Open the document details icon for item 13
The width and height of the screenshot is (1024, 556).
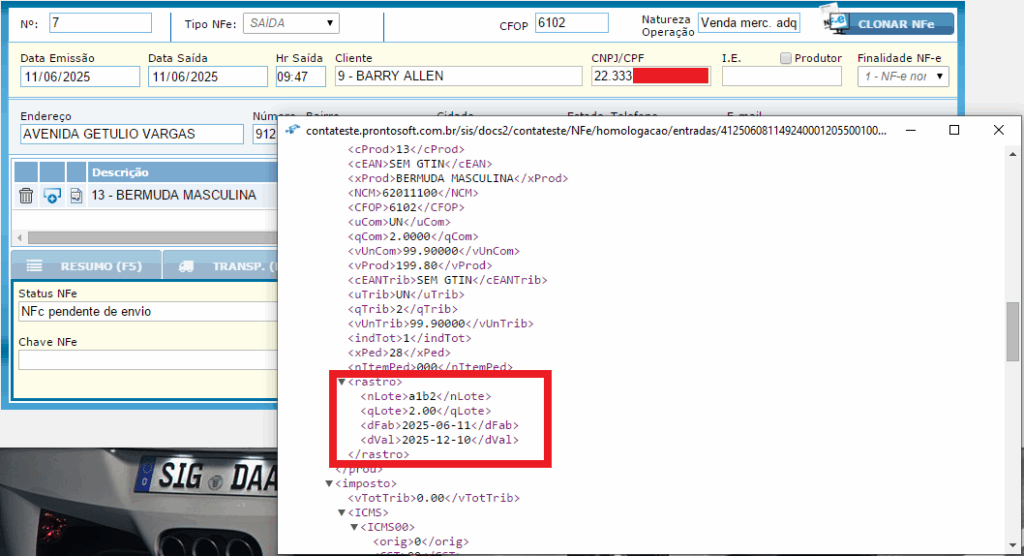coord(76,195)
